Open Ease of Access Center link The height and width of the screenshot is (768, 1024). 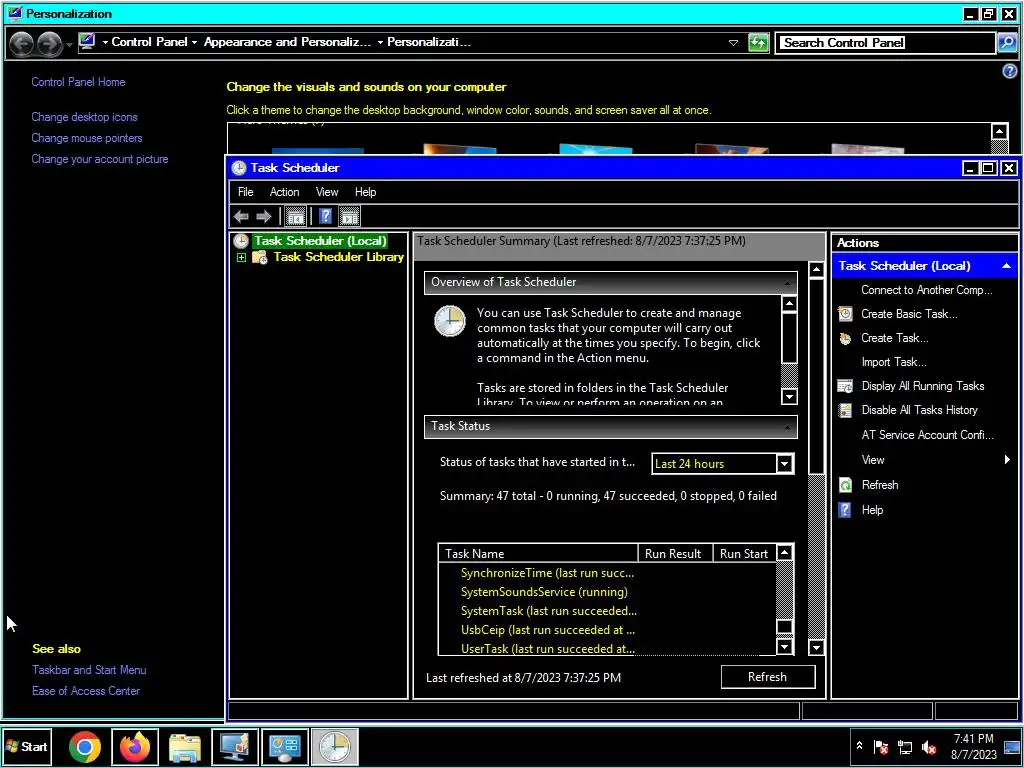[86, 691]
